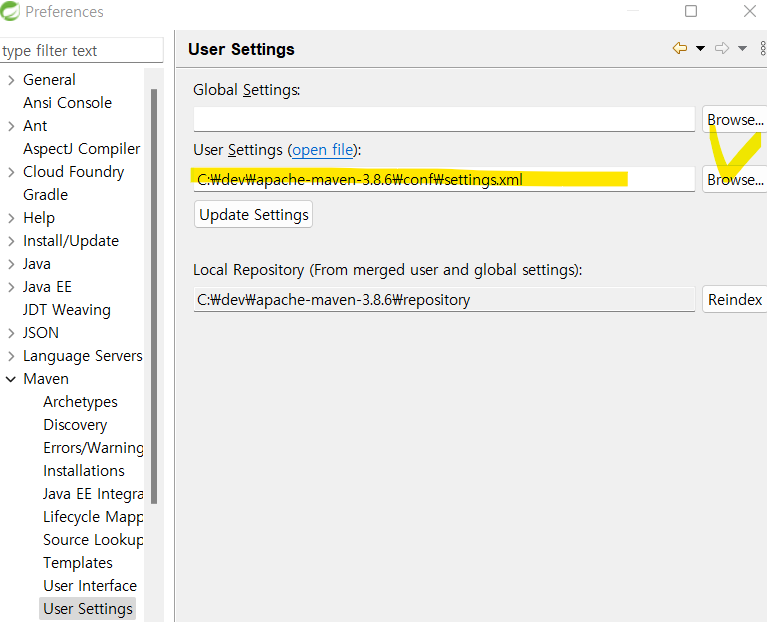Screen dimensions: 767x622
Task: Select Ant label in tree
Action: [x=35, y=126]
